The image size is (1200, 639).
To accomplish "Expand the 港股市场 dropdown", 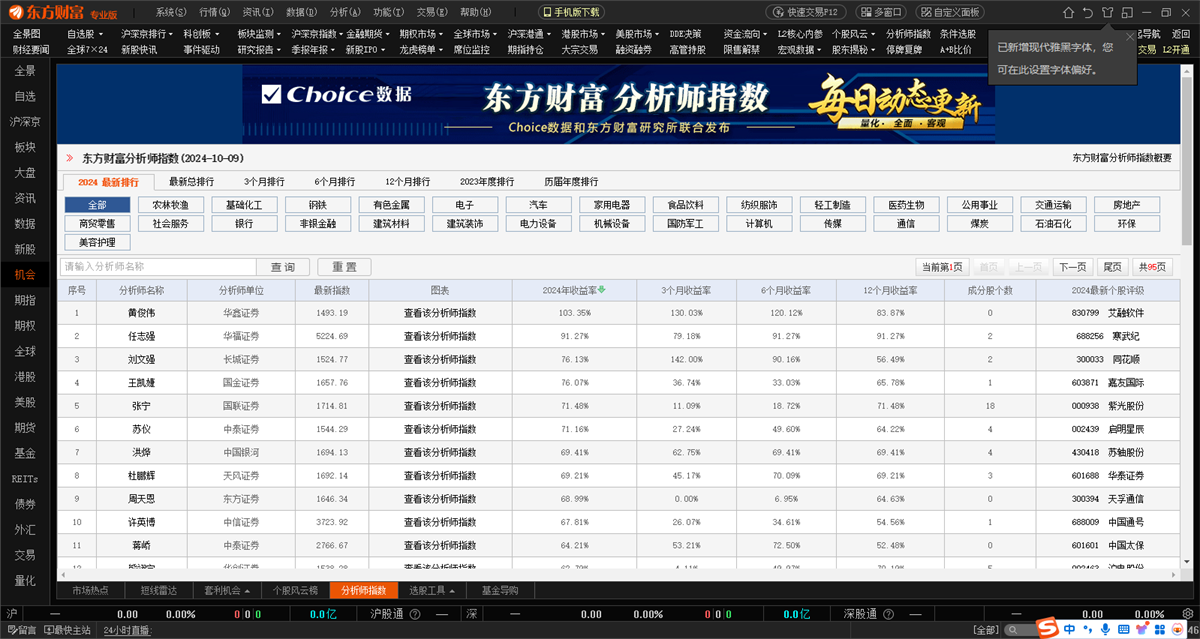I will pyautogui.click(x=603, y=33).
